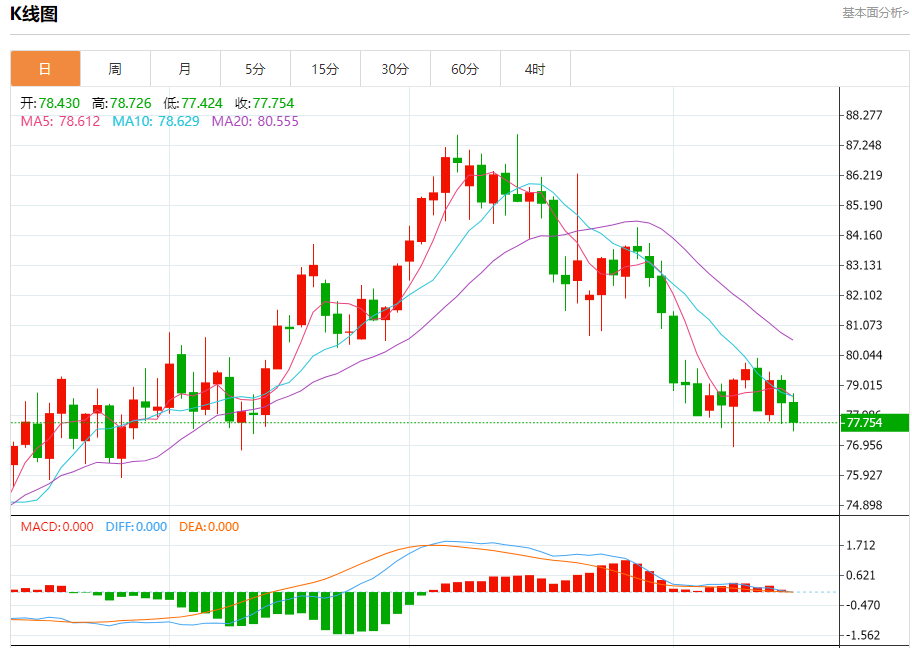The width and height of the screenshot is (912, 648).
Task: Click the high price 78.726
Action: [131, 104]
